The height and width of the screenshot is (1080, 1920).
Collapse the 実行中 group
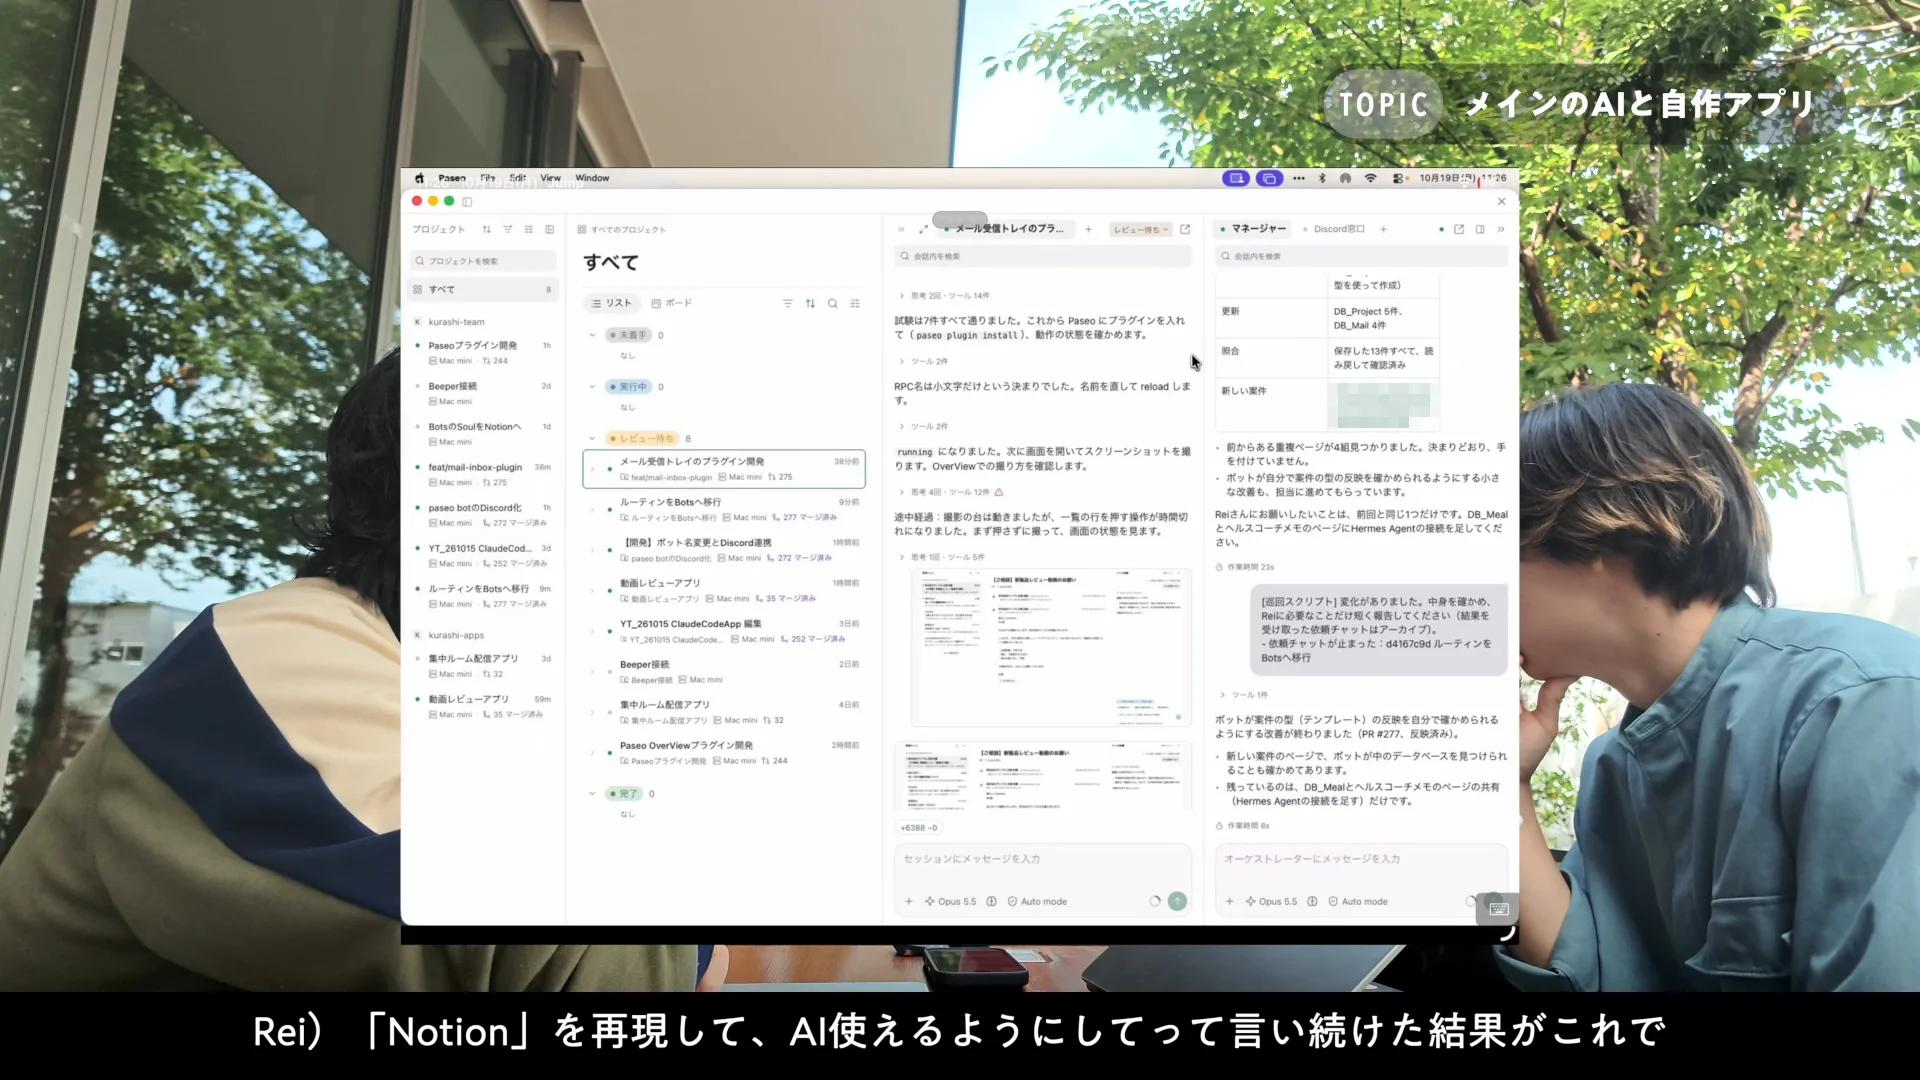click(593, 388)
